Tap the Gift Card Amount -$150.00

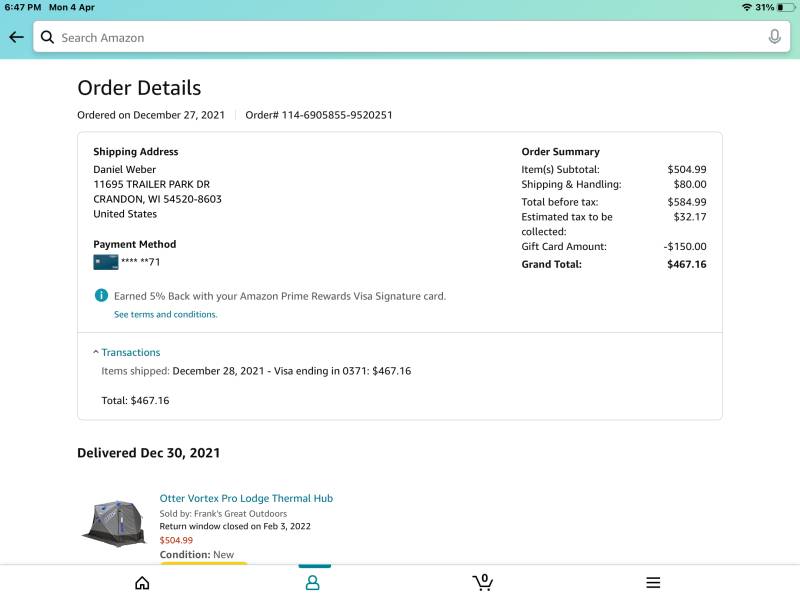(x=685, y=246)
